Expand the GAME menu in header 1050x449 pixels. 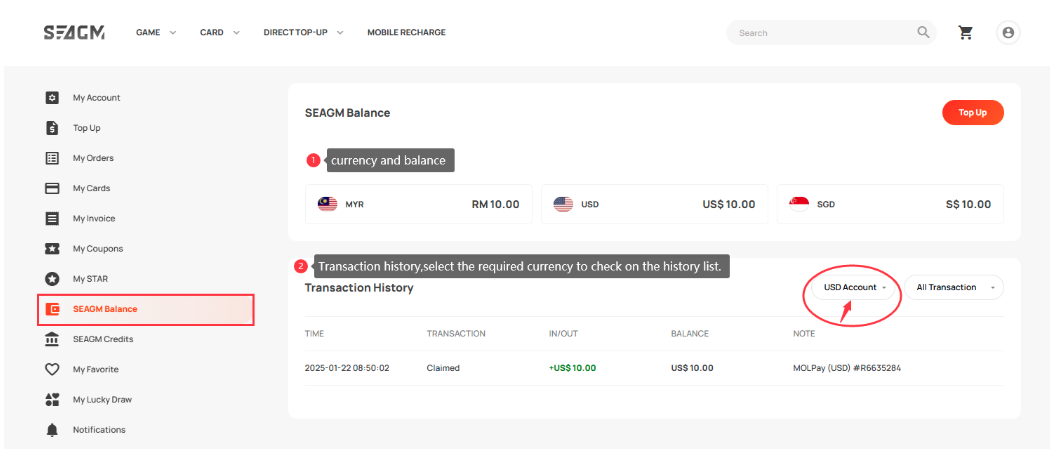point(156,33)
